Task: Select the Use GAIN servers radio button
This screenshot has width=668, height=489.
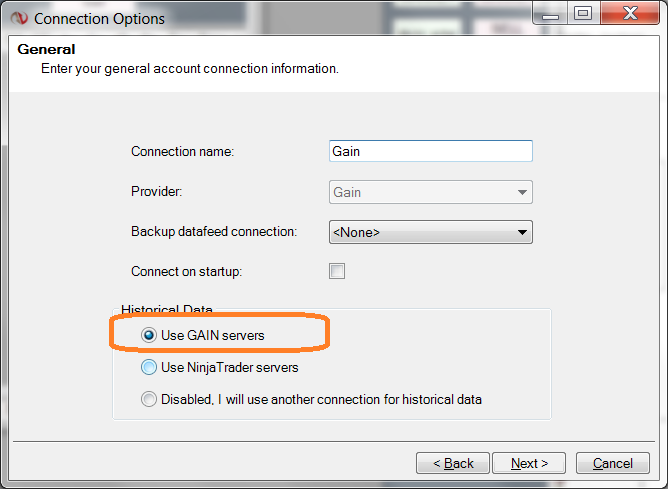Action: click(x=149, y=336)
